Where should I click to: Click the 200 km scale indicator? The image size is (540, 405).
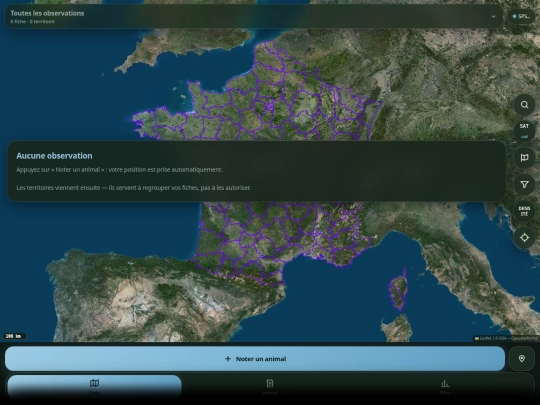point(14,336)
